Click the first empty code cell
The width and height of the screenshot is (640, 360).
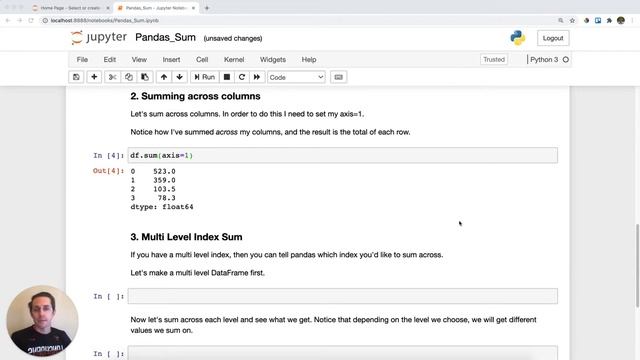(342, 296)
